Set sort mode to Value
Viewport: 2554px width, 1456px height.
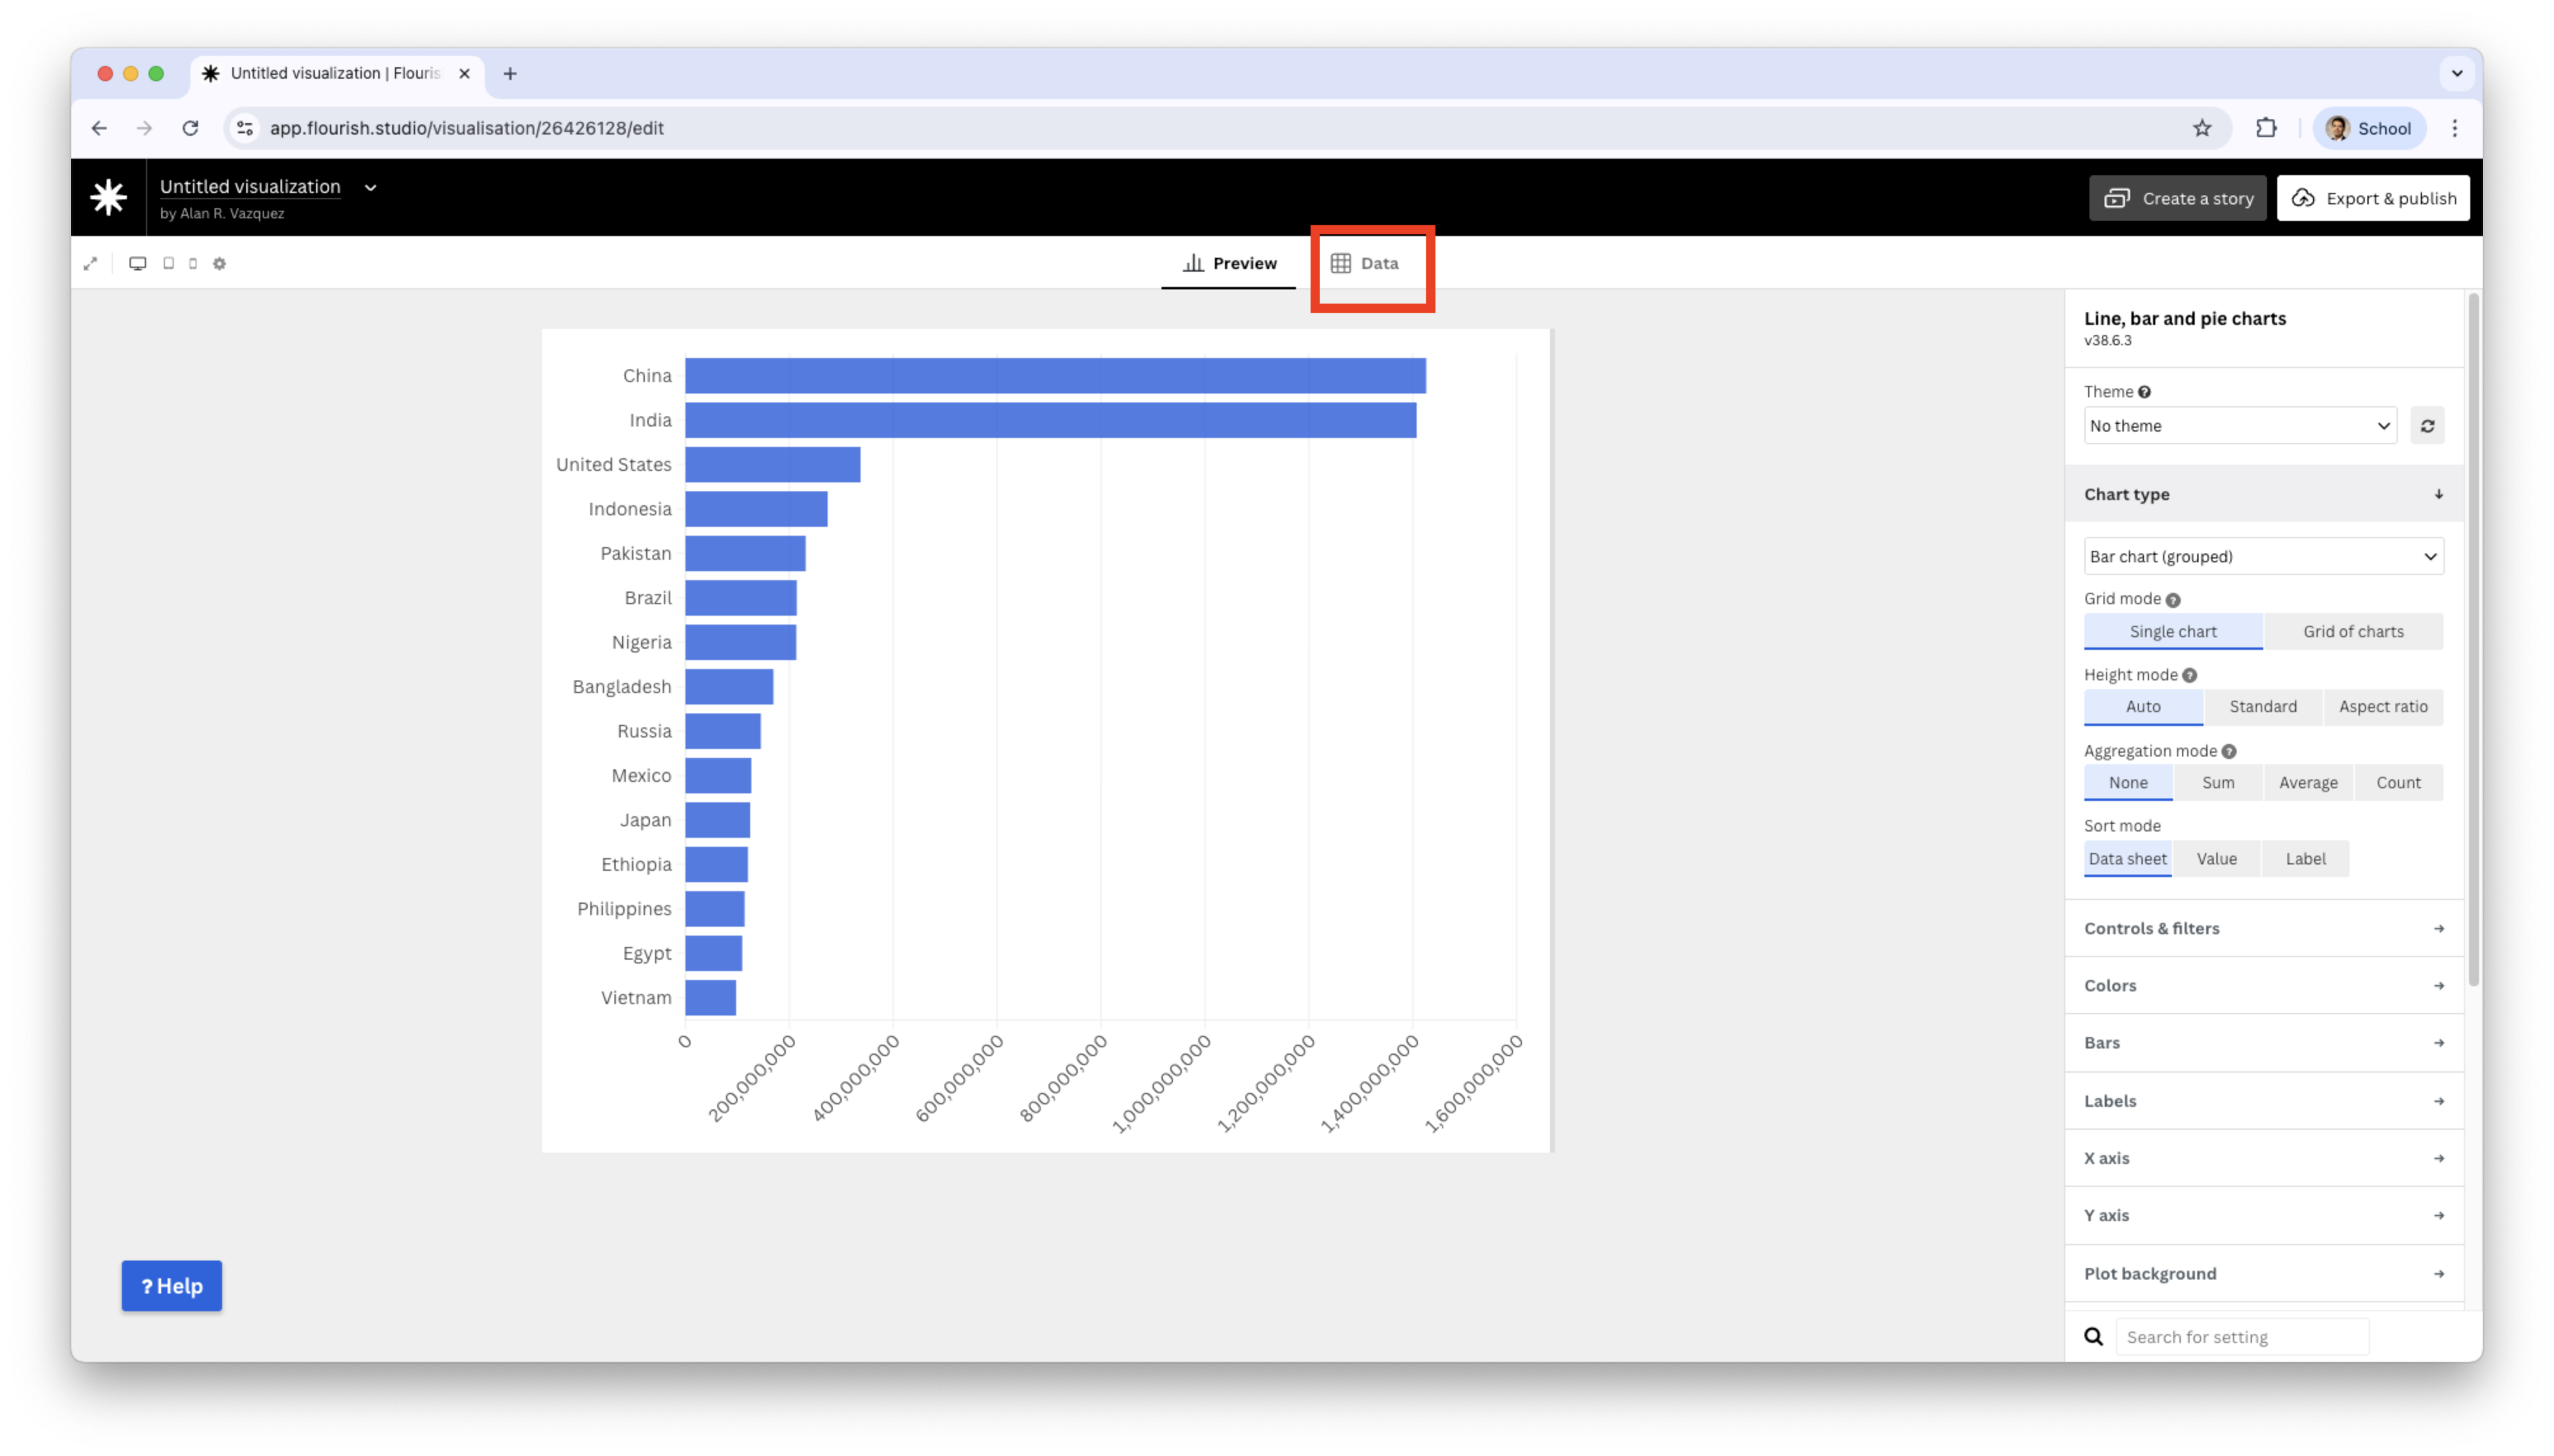click(x=2216, y=859)
